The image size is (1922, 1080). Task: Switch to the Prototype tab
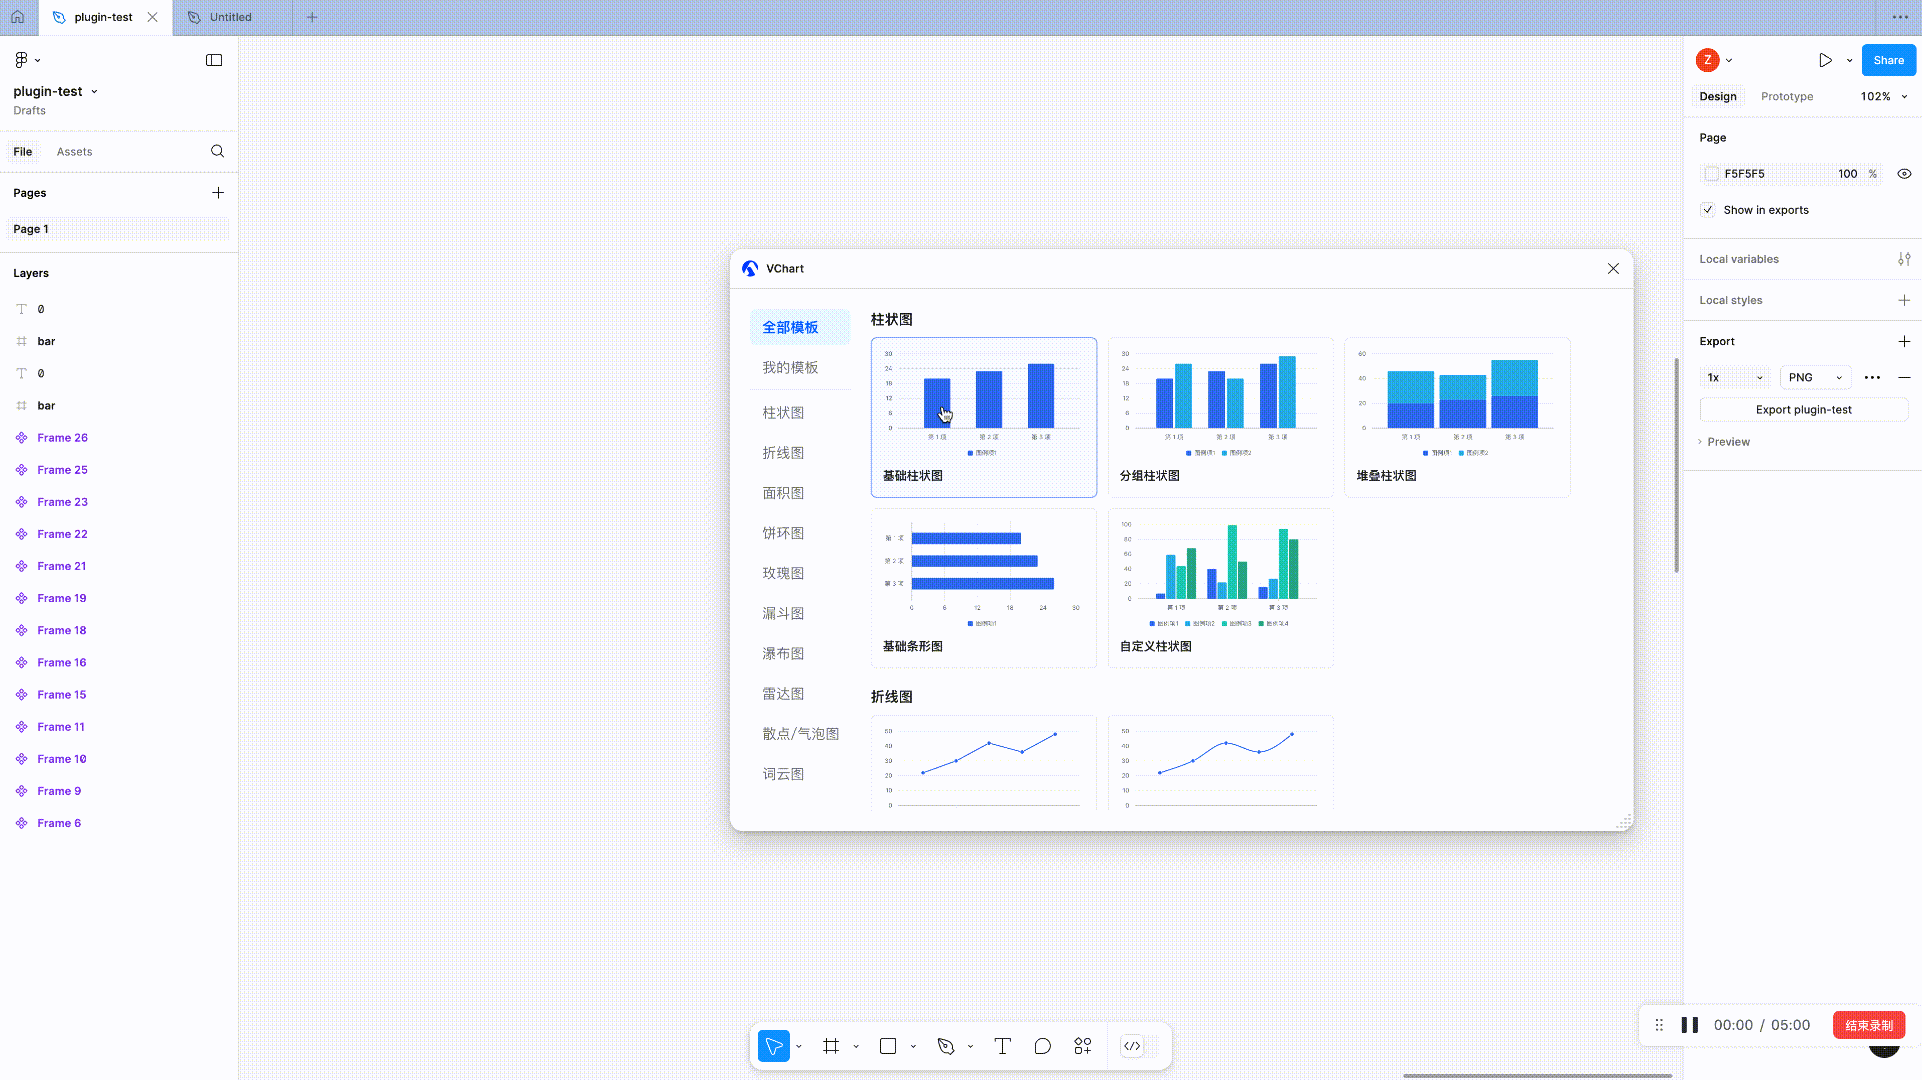tap(1787, 97)
